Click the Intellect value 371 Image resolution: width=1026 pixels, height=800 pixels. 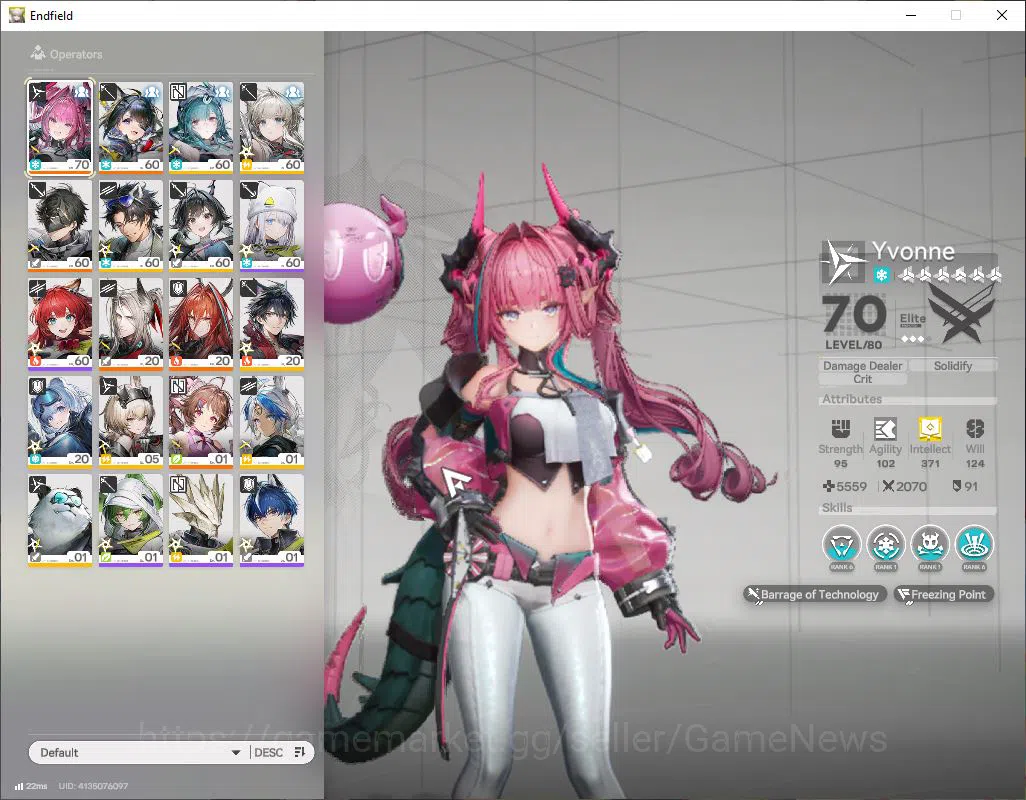930,464
